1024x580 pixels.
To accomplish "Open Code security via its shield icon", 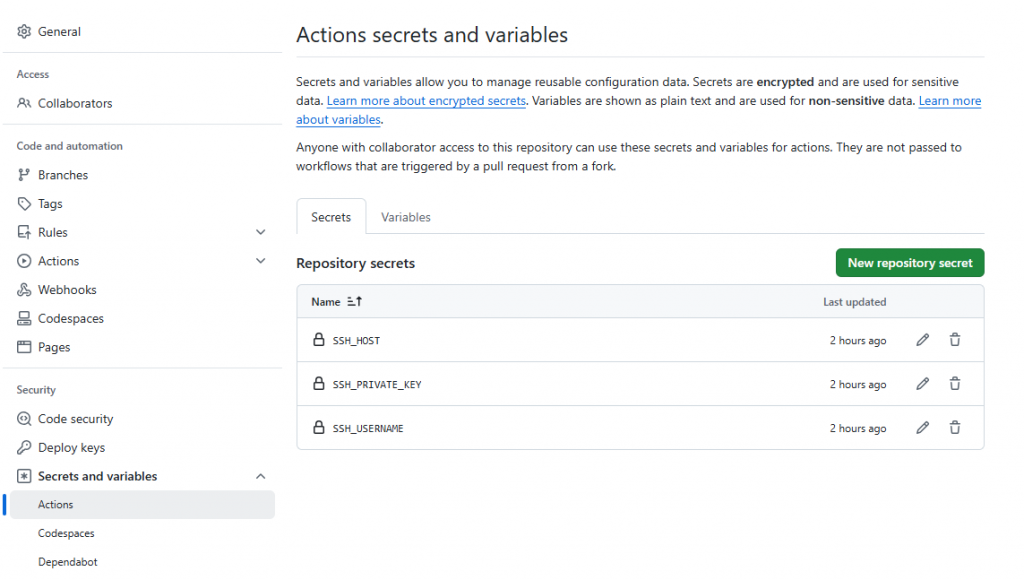I will tap(21, 418).
